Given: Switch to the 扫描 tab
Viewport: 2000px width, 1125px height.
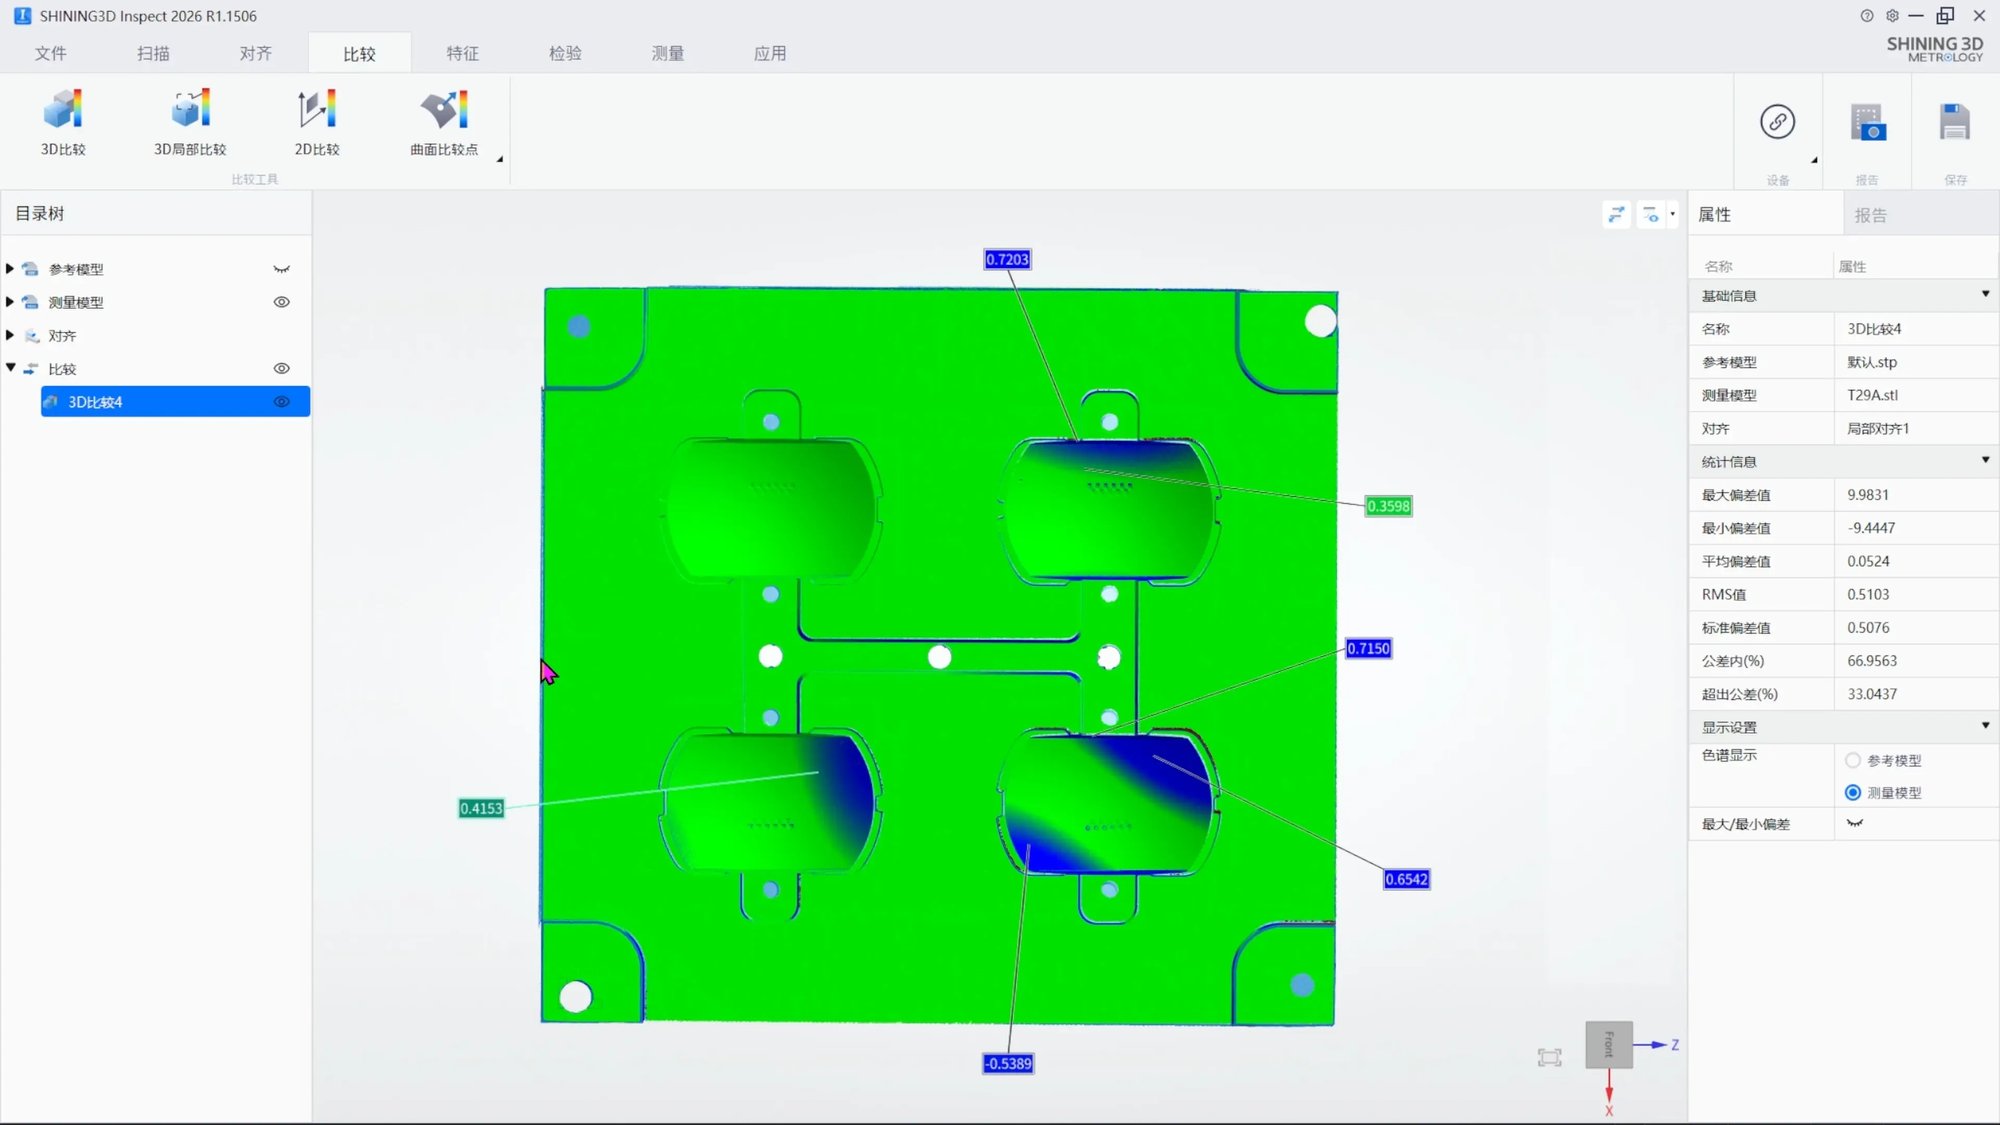Looking at the screenshot, I should pos(153,53).
